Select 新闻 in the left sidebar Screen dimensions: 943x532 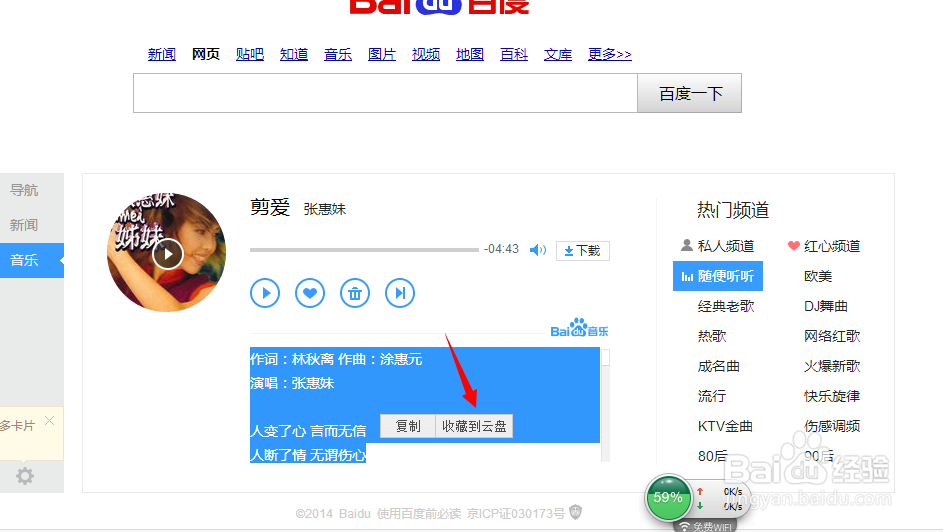click(x=24, y=225)
